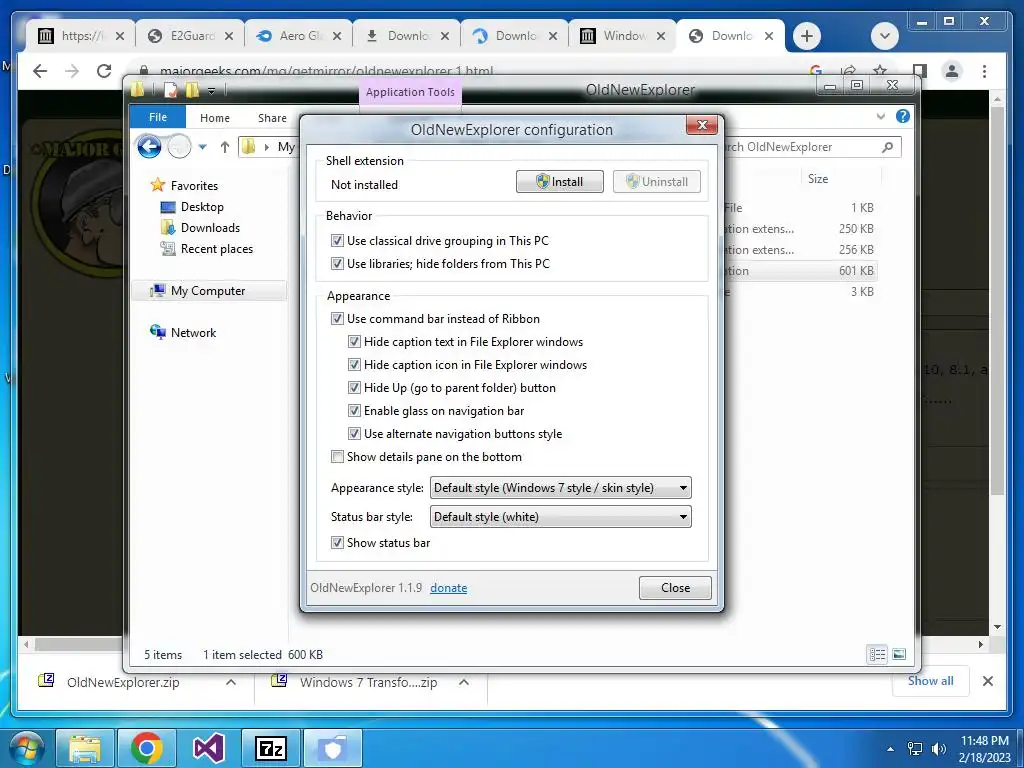The image size is (1024, 768).
Task: Open the Appearance style dropdown
Action: [x=560, y=488]
